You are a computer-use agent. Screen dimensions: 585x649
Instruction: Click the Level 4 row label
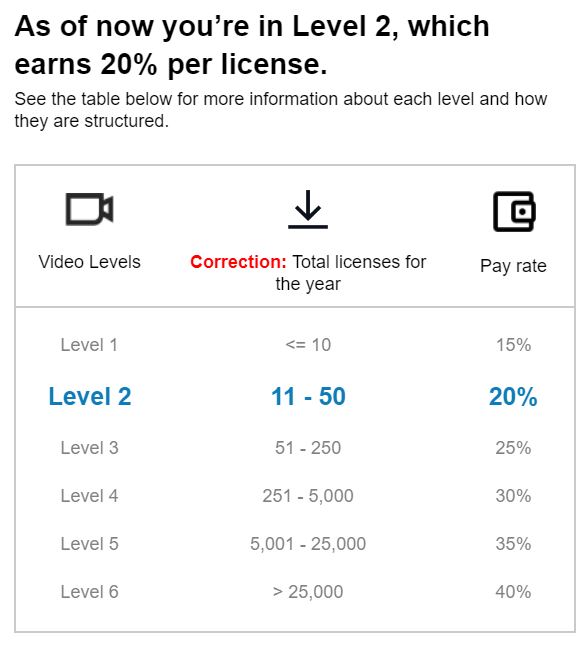coord(89,496)
